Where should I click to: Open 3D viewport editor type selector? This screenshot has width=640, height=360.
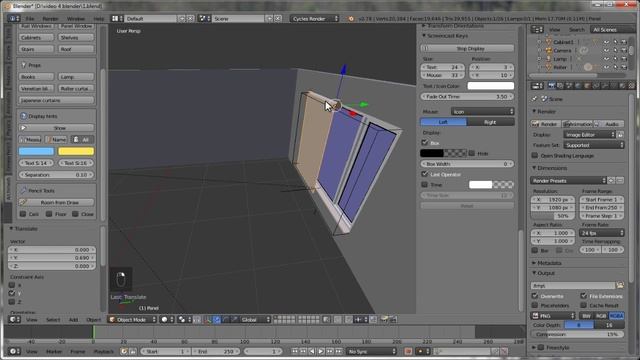pyautogui.click(x=14, y=320)
